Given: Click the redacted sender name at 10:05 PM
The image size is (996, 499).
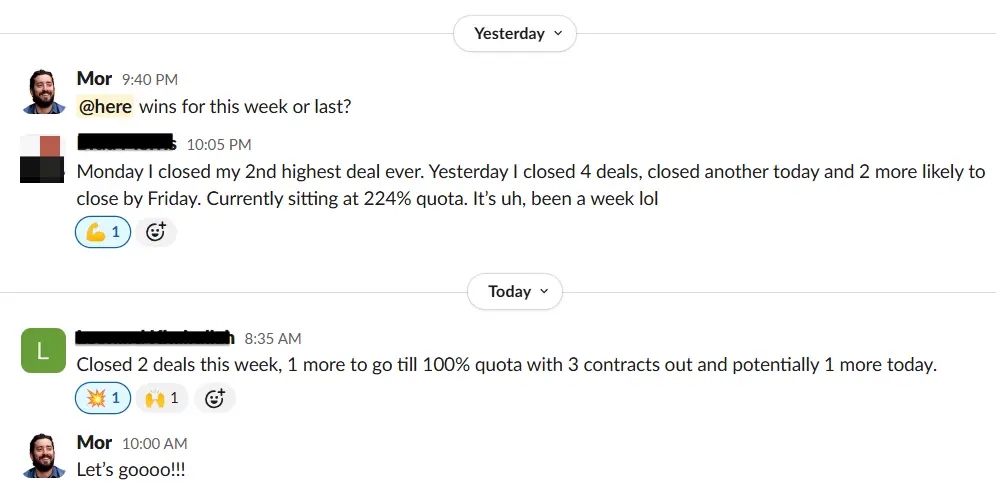Looking at the screenshot, I should click(x=126, y=143).
